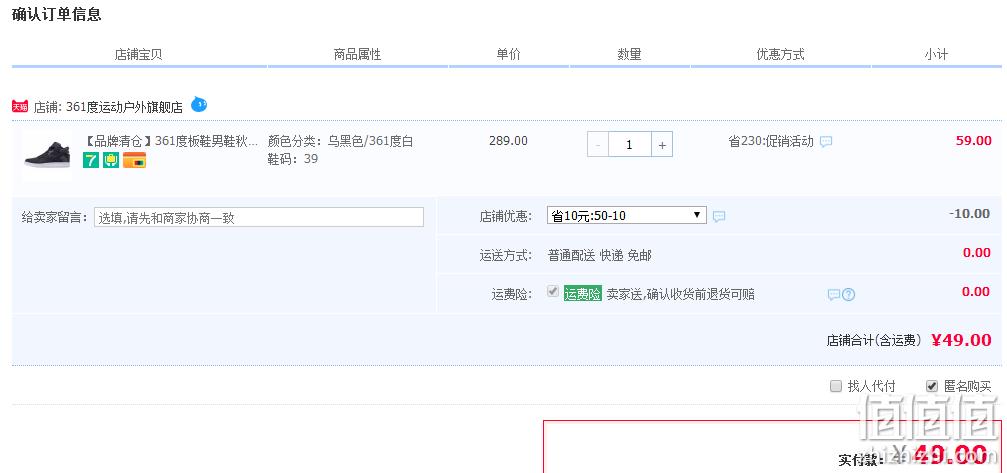Click the 数量 column header
This screenshot has height=473, width=1007.
click(629, 55)
